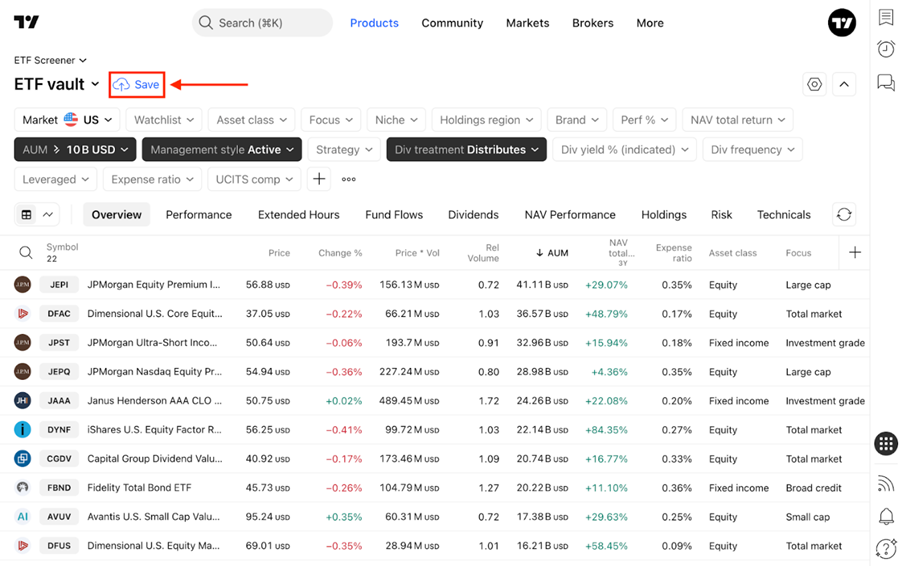902x566 pixels.
Task: Click the symbol search magnifier icon
Action: point(26,253)
